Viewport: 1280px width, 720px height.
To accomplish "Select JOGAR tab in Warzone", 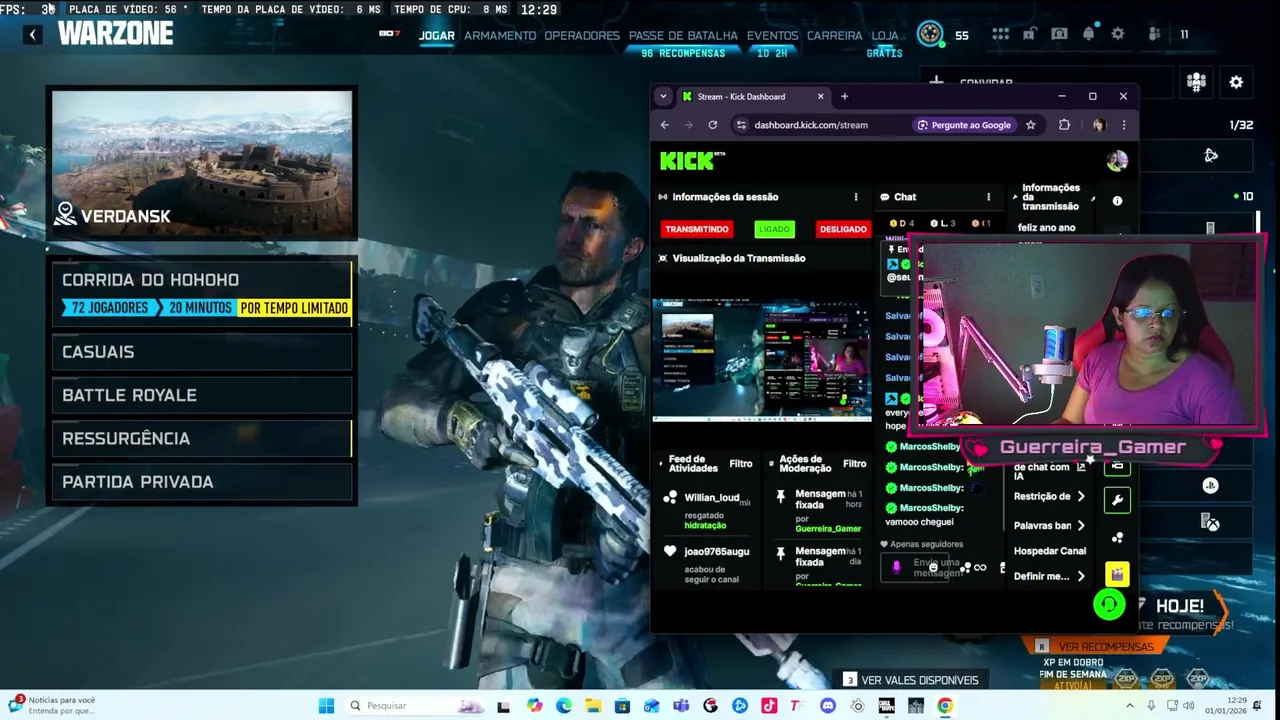I will pyautogui.click(x=436, y=35).
